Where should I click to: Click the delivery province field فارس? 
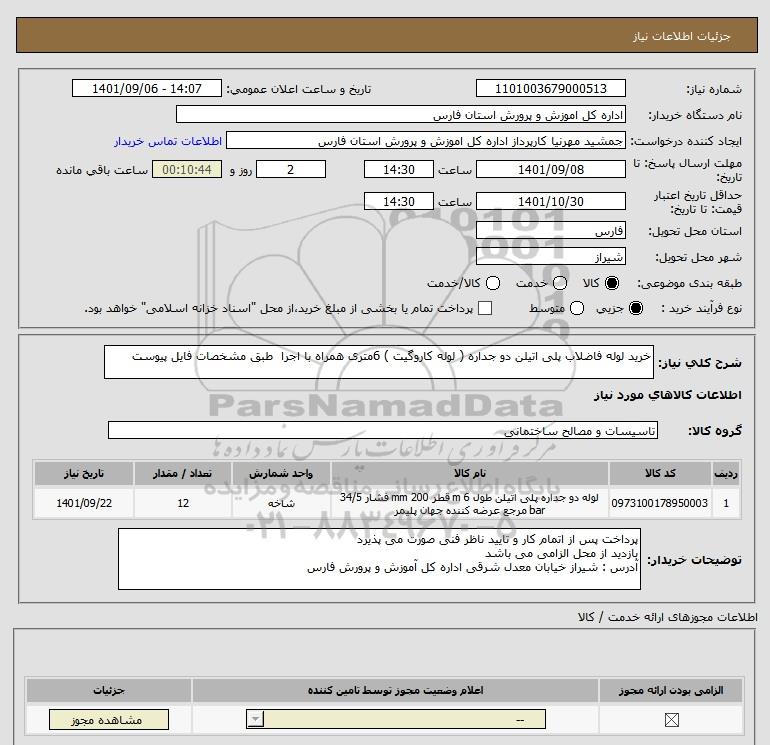(x=550, y=230)
